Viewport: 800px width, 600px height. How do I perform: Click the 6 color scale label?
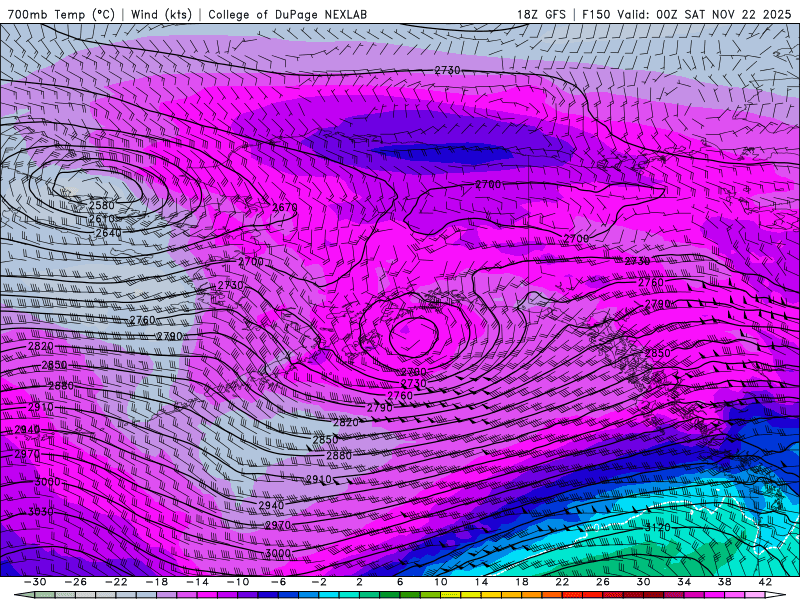tap(400, 582)
